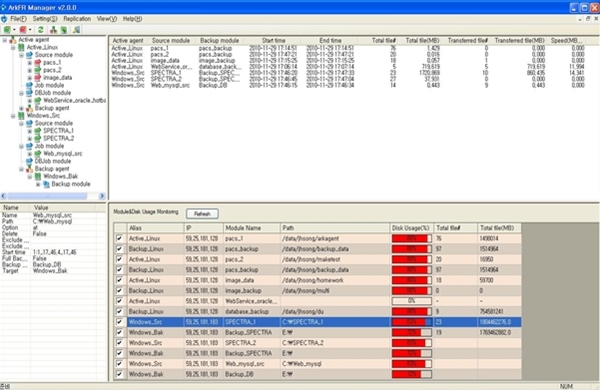
Task: Select the Active_Linux server icon in the tree
Action: 21,47
